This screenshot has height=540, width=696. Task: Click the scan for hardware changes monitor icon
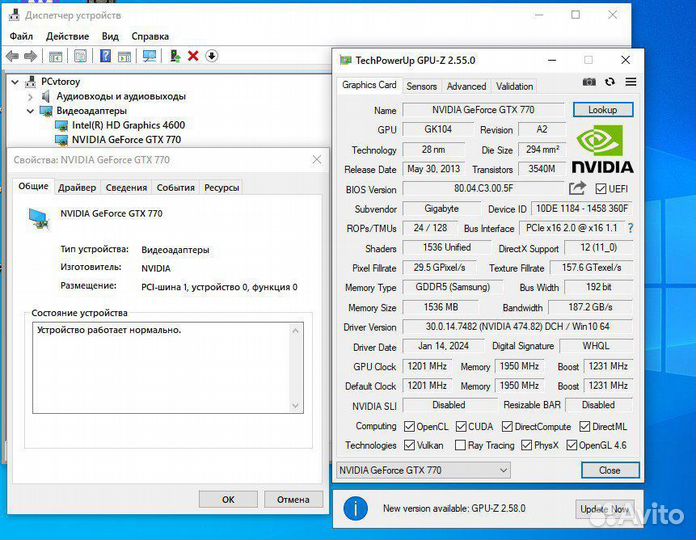[x=149, y=56]
